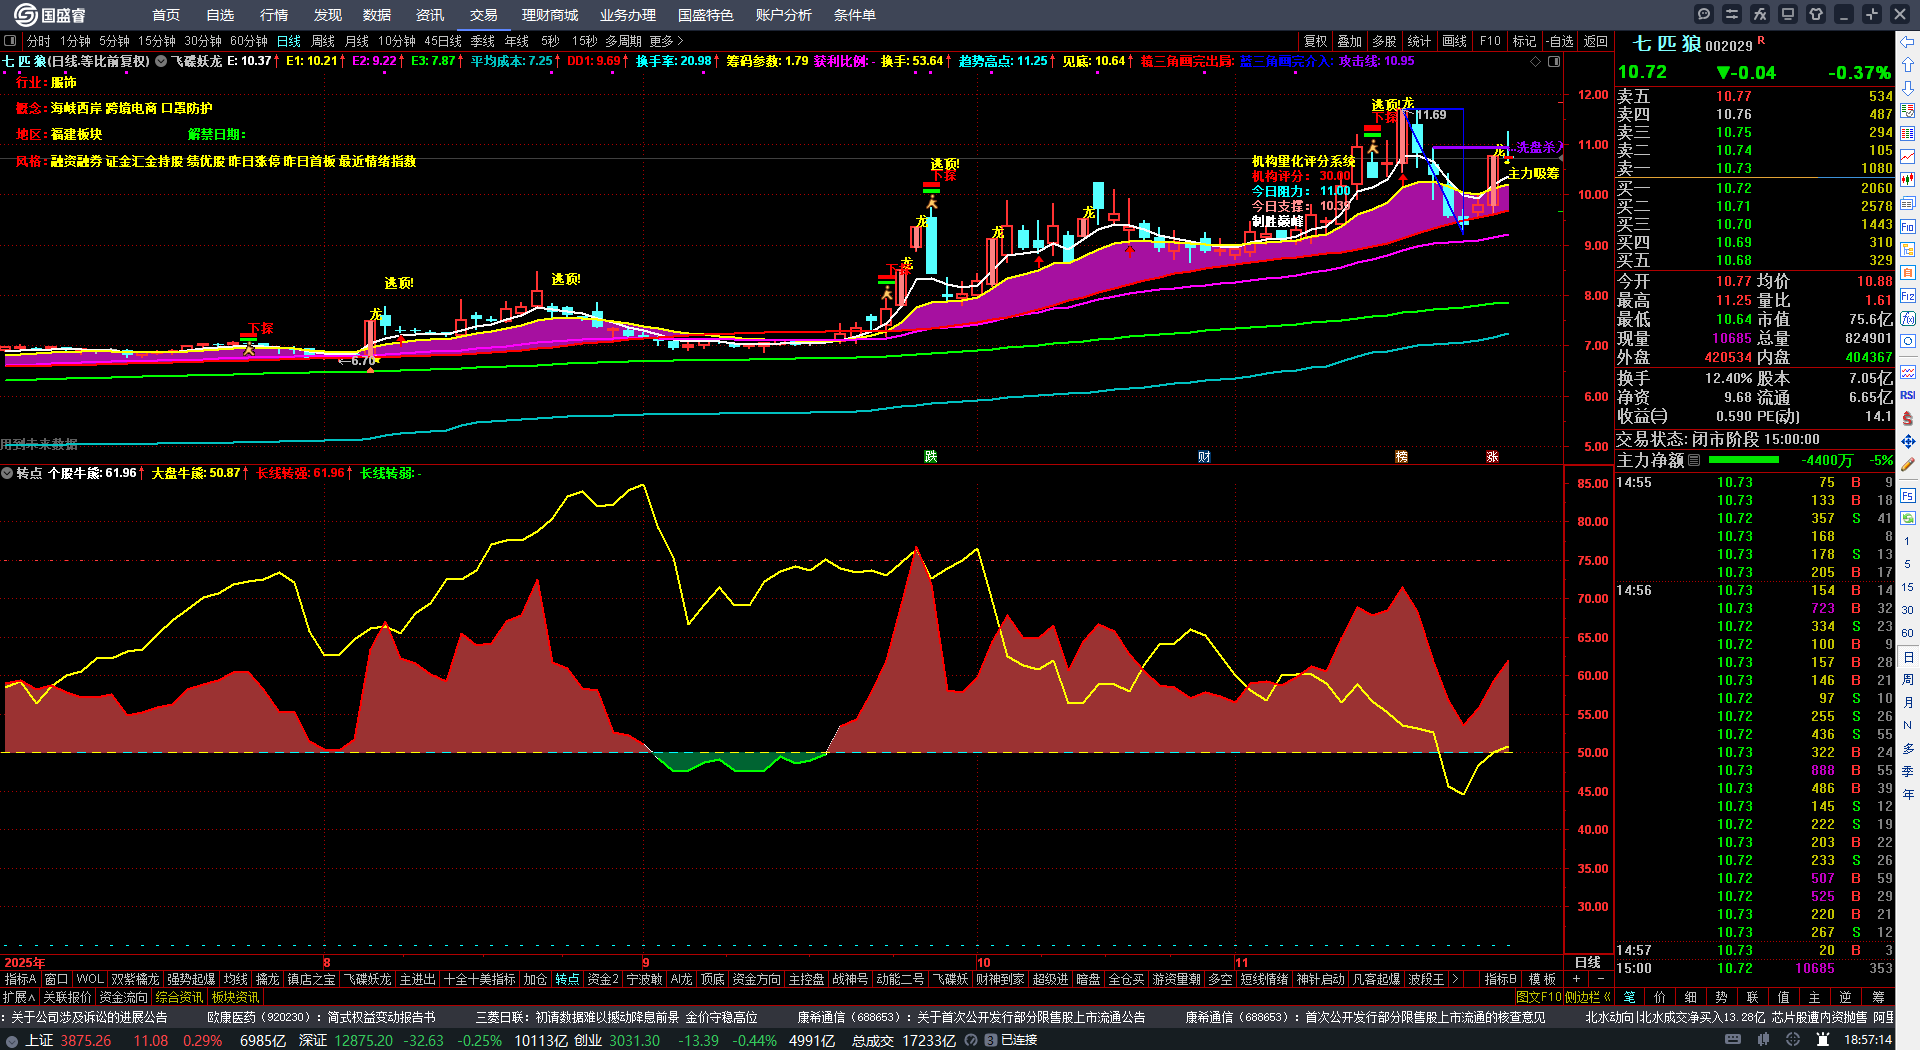Open the message chat icon in title bar
The height and width of the screenshot is (1050, 1920).
1704,14
